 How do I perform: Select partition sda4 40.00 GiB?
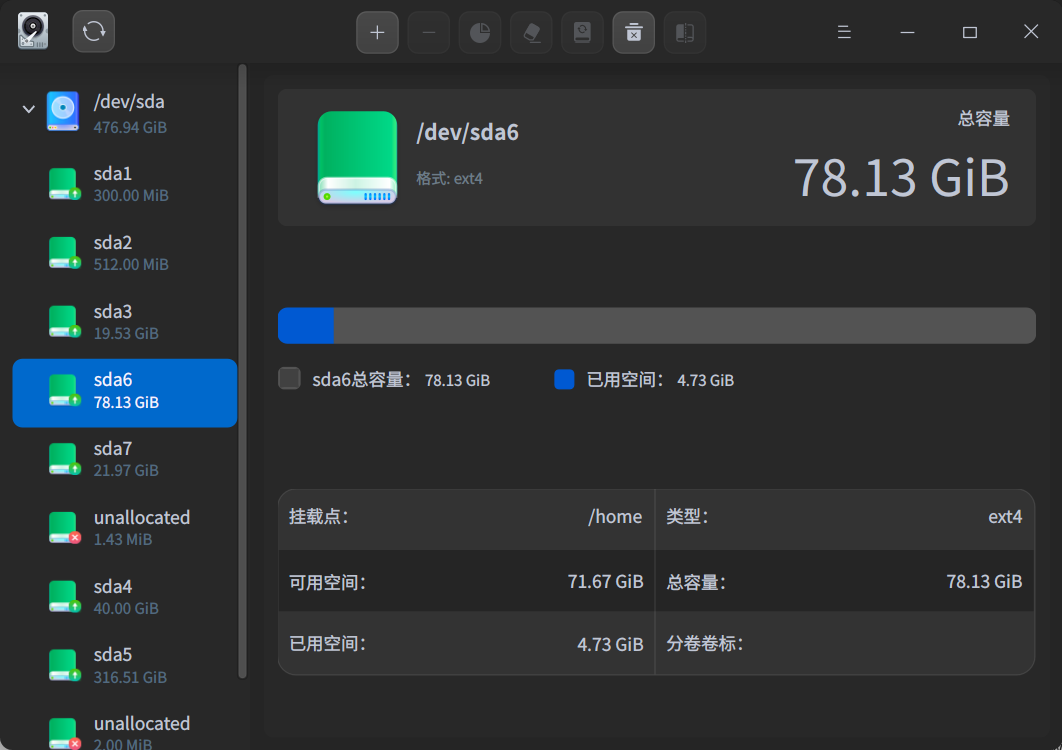tap(125, 597)
